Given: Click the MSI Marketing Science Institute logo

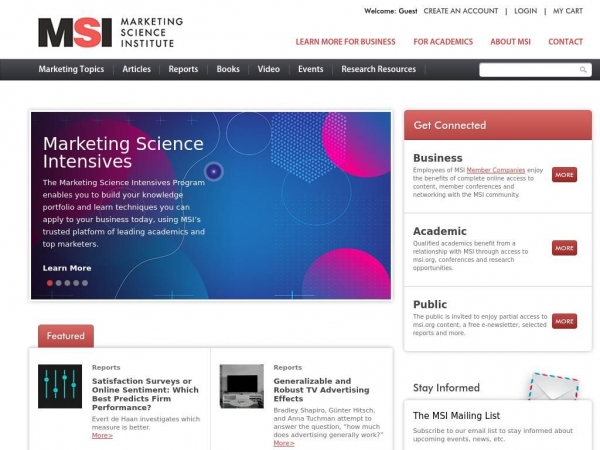Looking at the screenshot, I should click(x=110, y=33).
